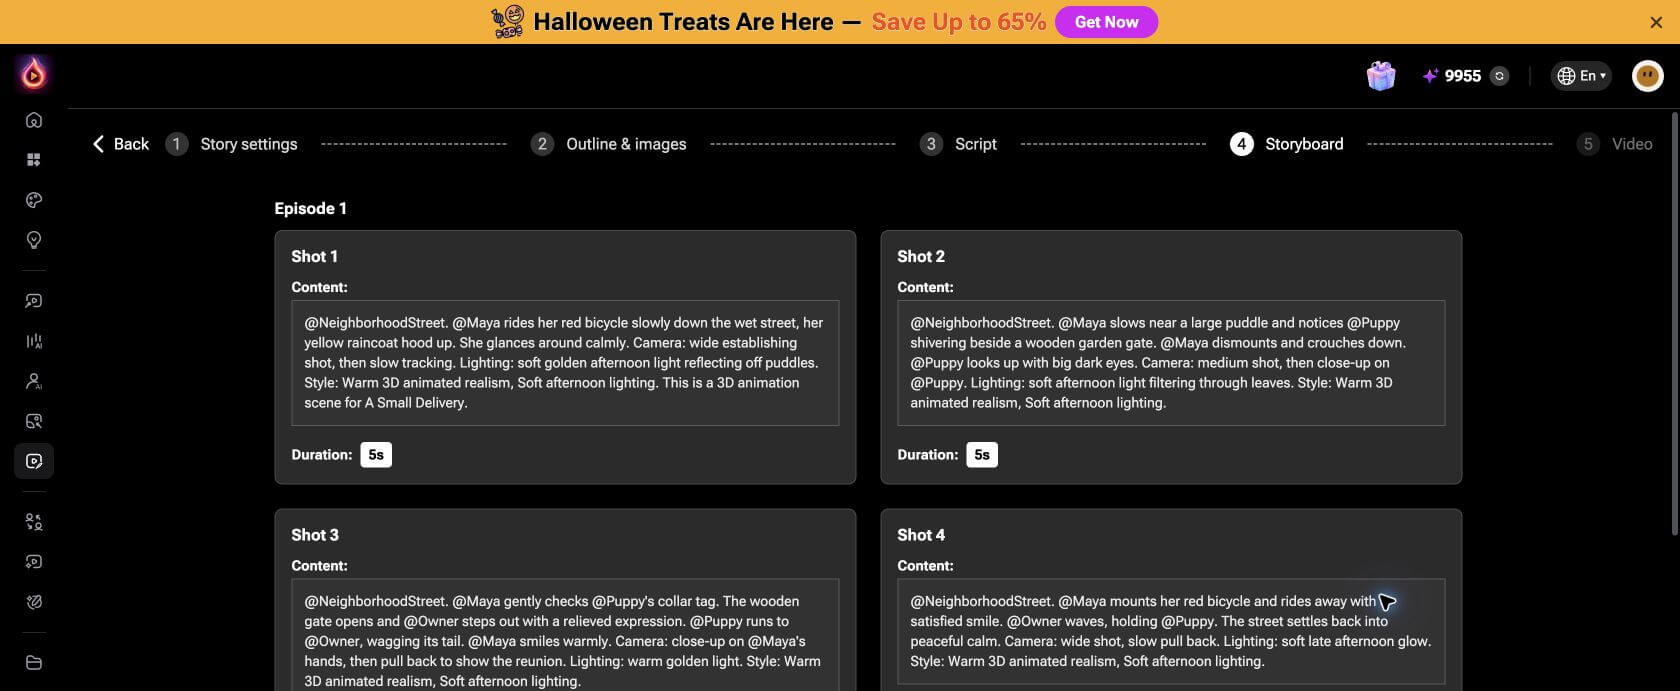This screenshot has width=1680, height=691.
Task: Open the AI person avatar icon
Action: pos(34,381)
